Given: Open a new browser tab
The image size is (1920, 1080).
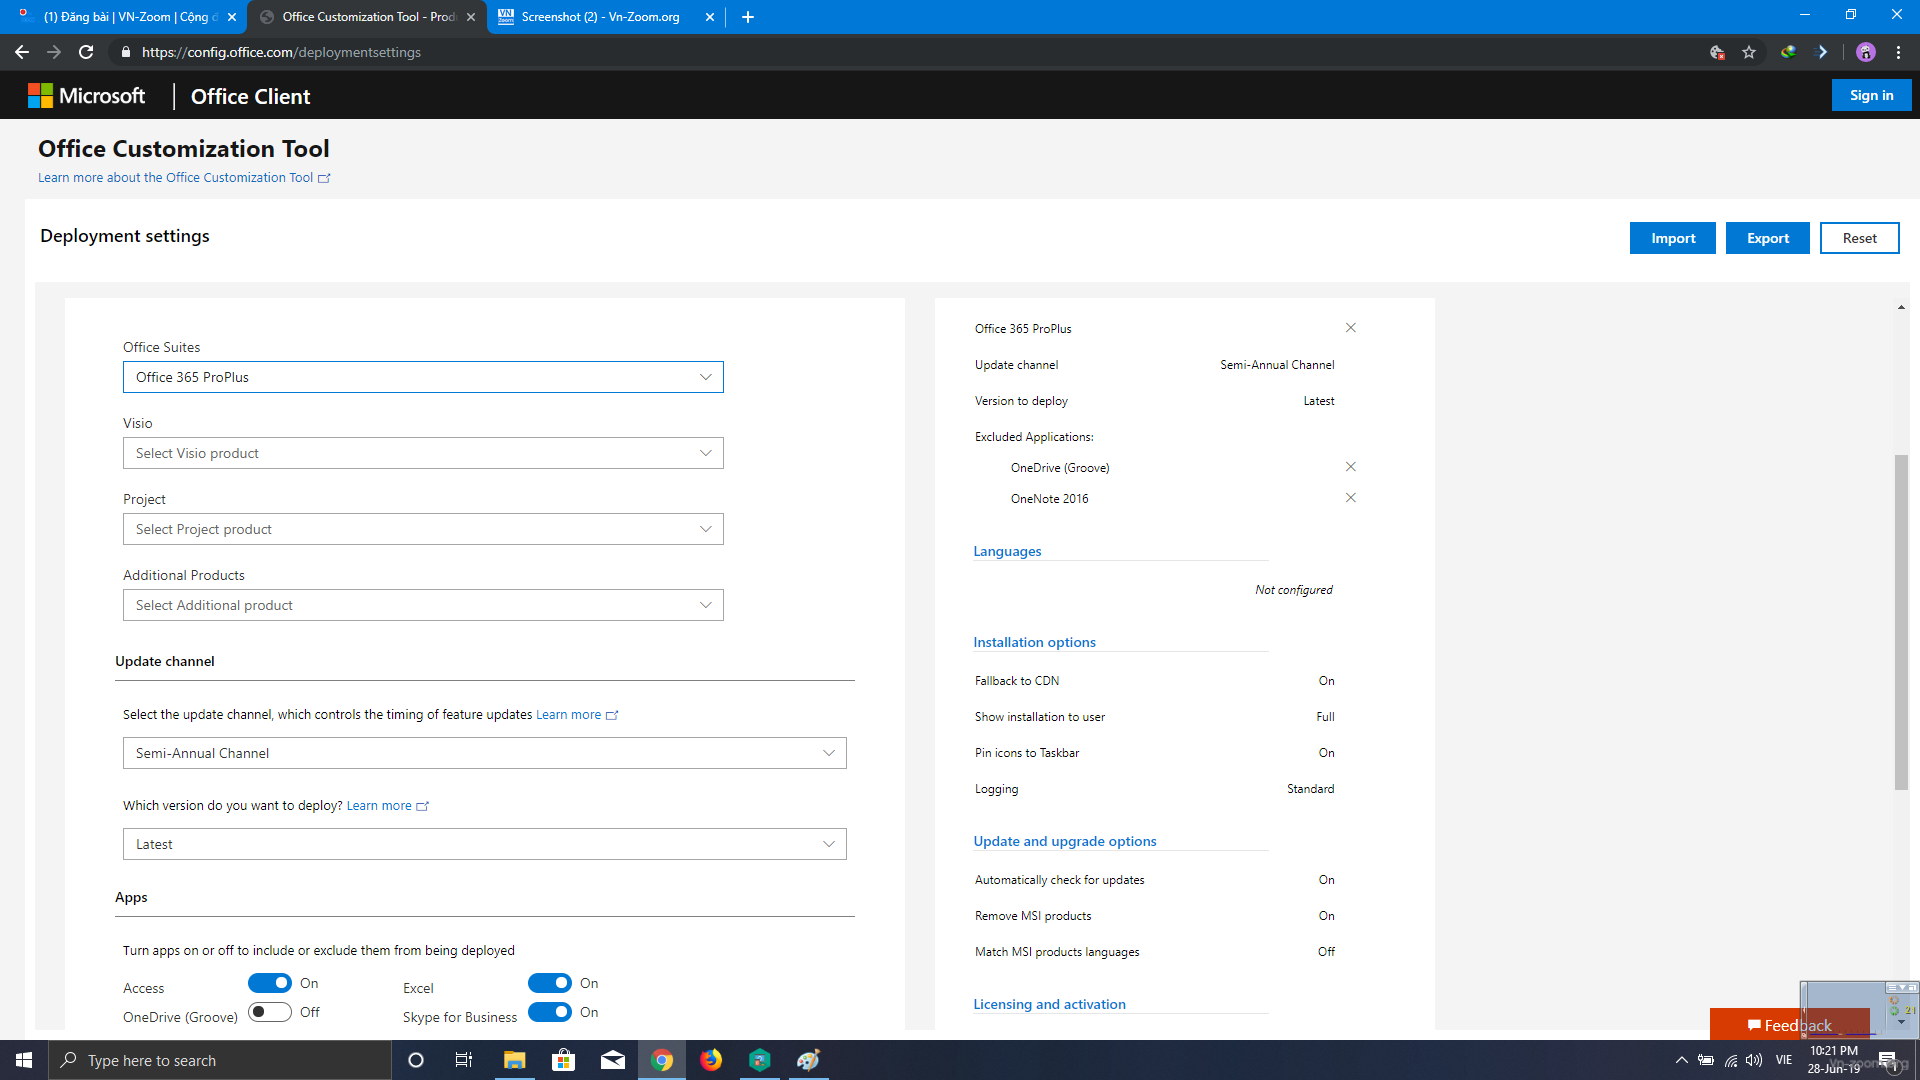Looking at the screenshot, I should pyautogui.click(x=748, y=17).
